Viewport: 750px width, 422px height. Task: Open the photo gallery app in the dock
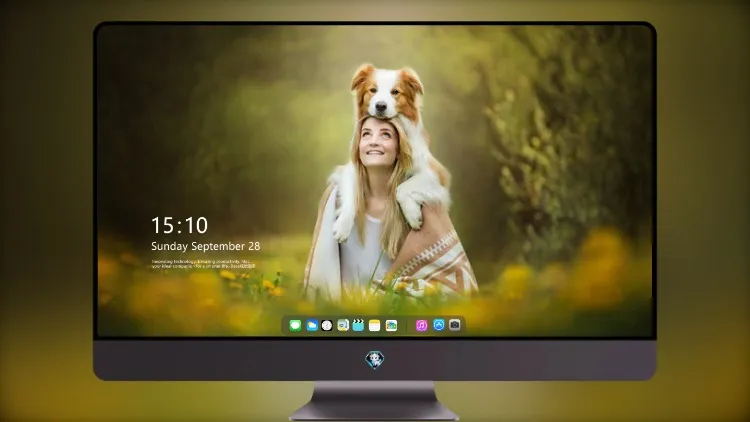click(x=391, y=325)
